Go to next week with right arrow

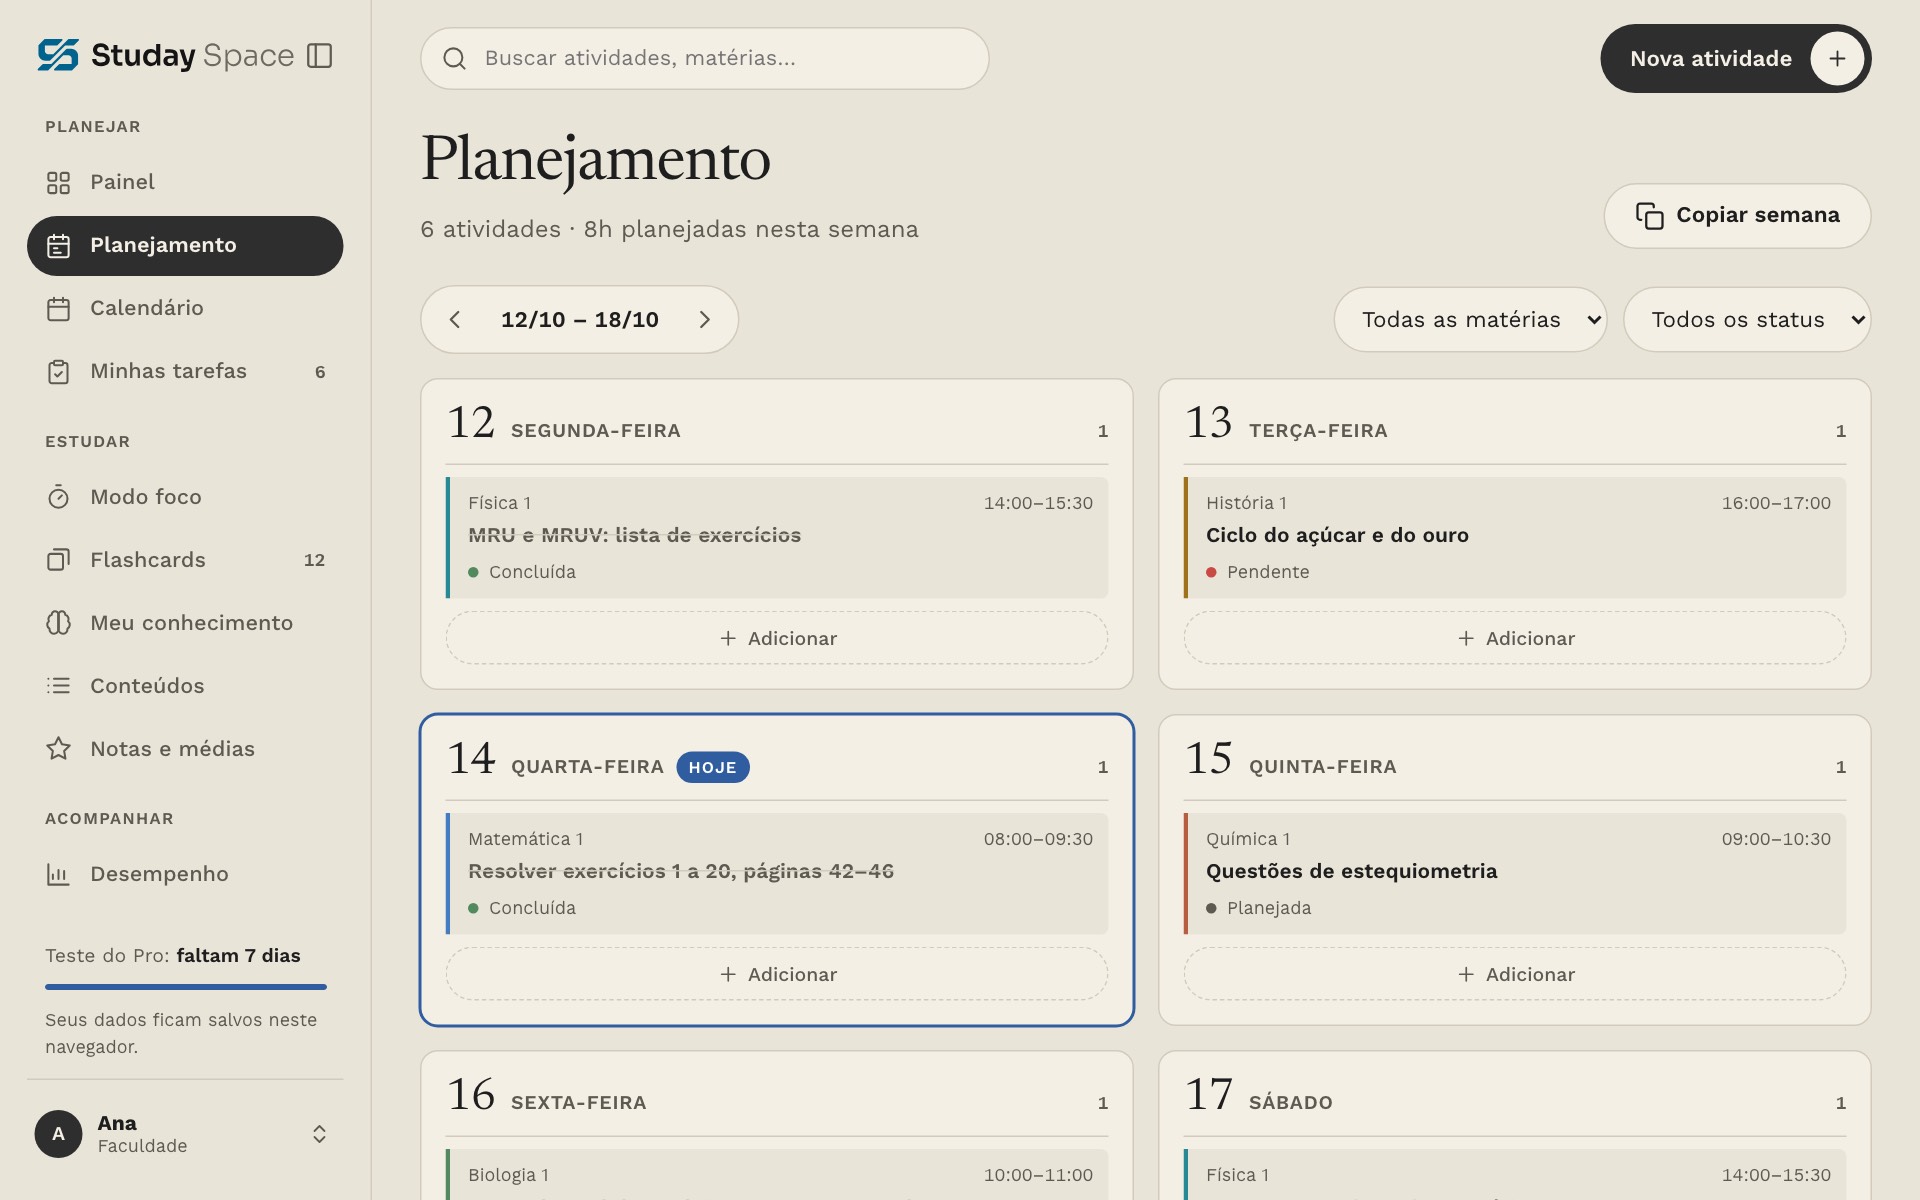click(704, 320)
